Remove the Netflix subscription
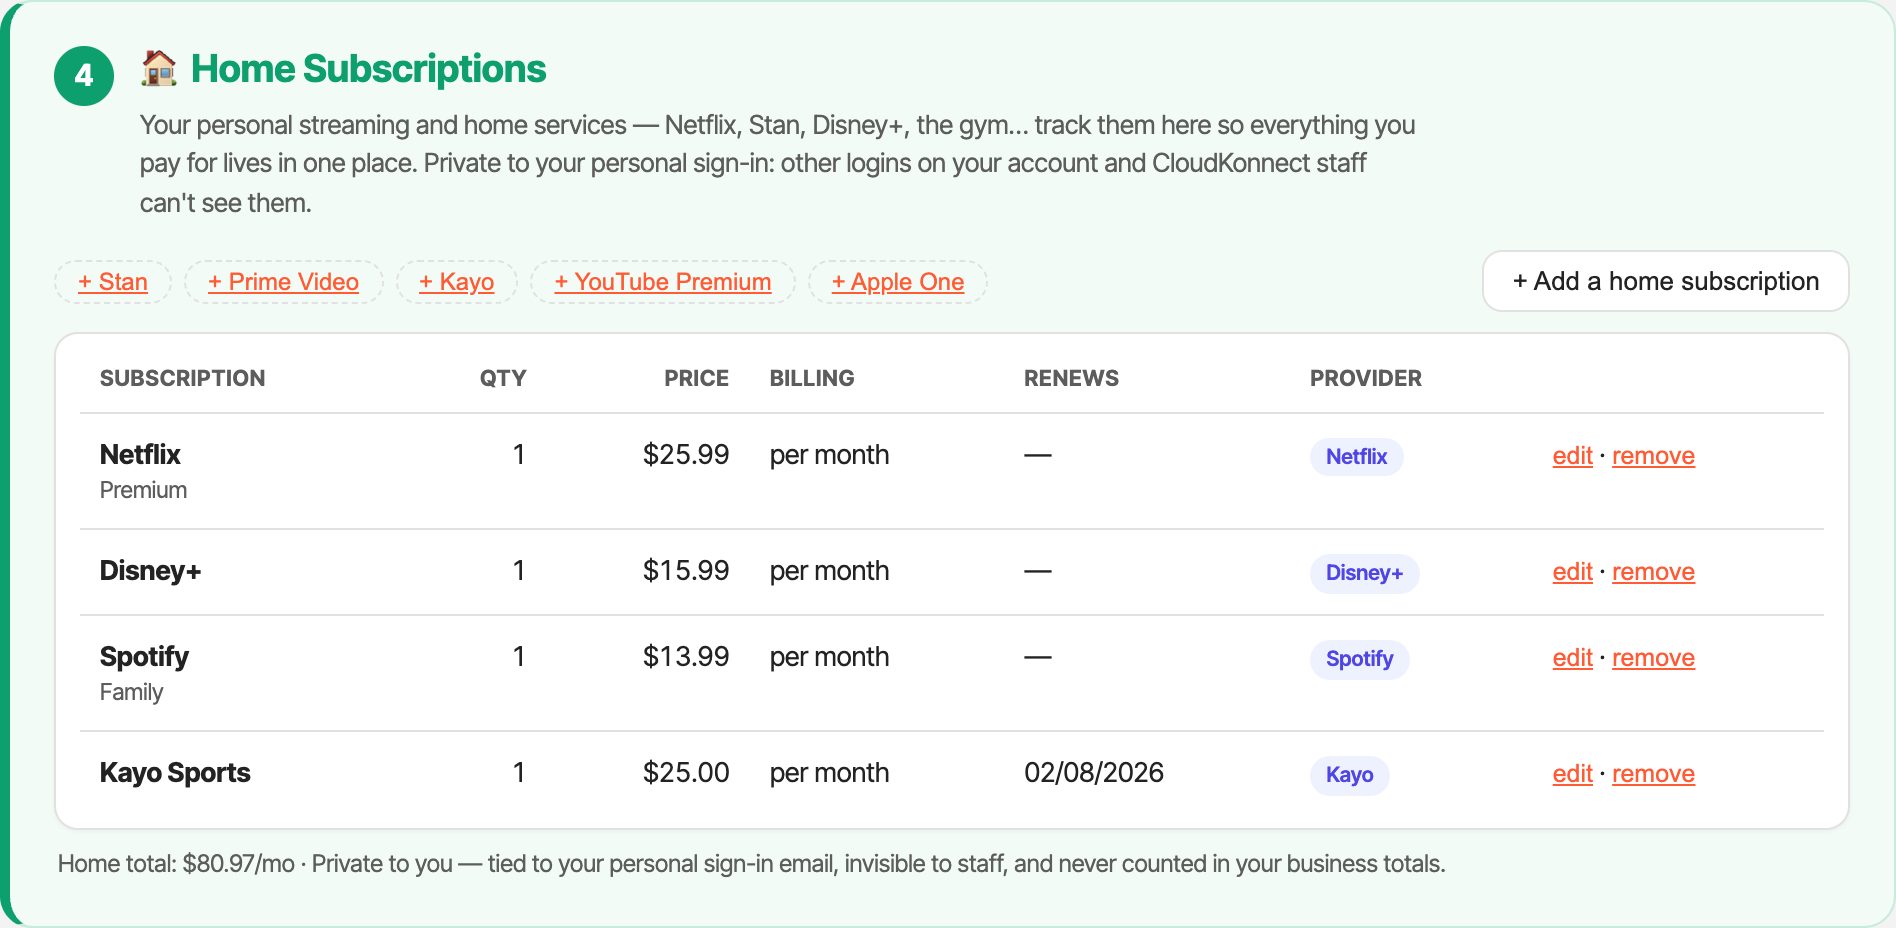The height and width of the screenshot is (928, 1896). (x=1653, y=456)
